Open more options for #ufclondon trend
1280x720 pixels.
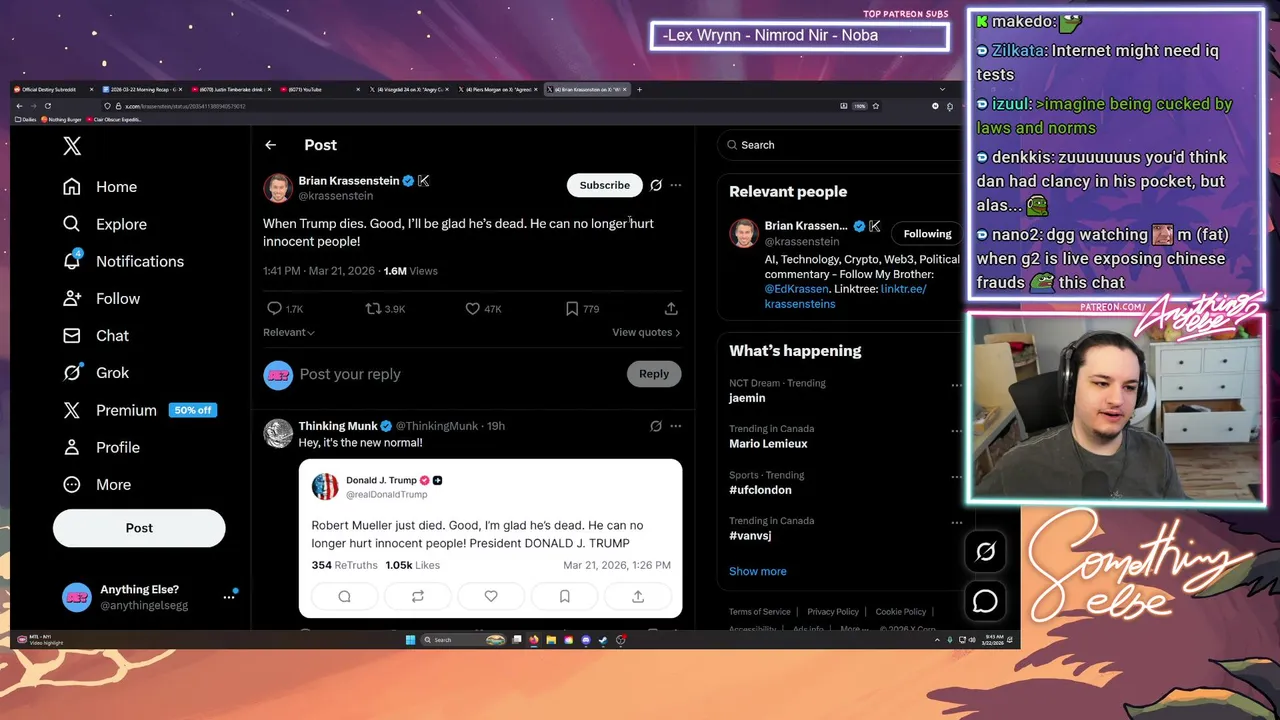(956, 477)
